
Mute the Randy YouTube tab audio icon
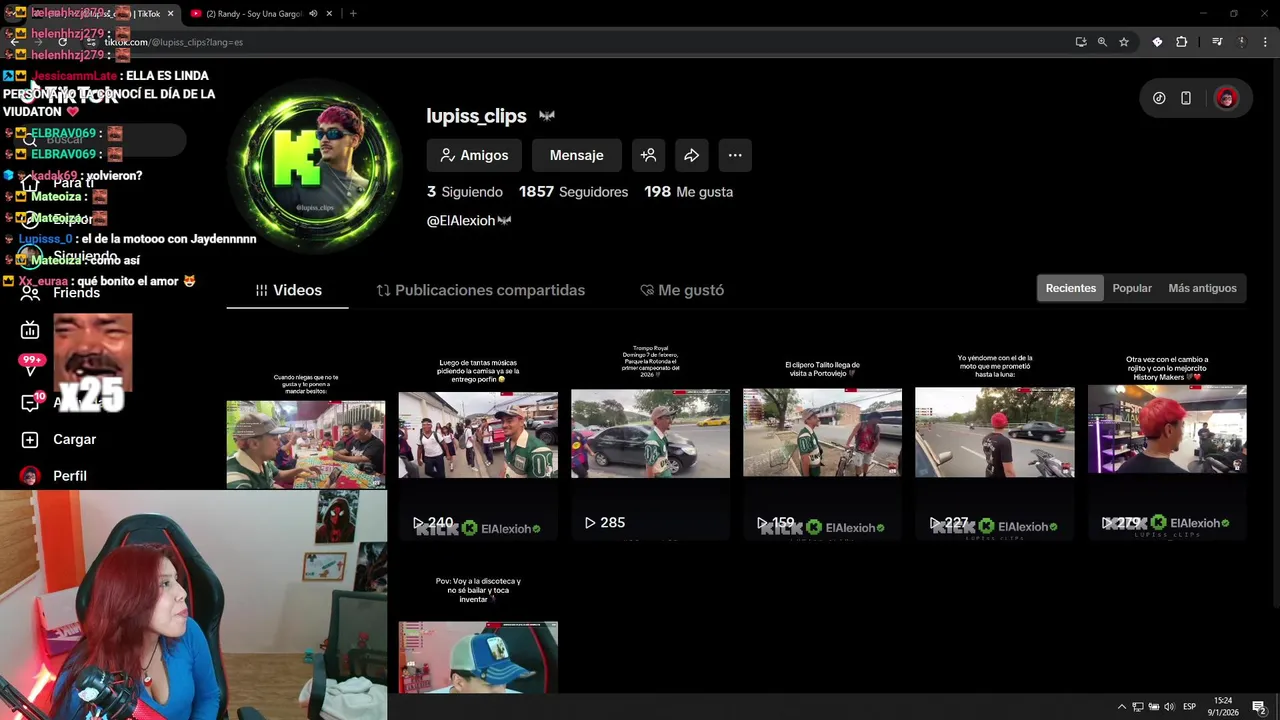pyautogui.click(x=313, y=14)
